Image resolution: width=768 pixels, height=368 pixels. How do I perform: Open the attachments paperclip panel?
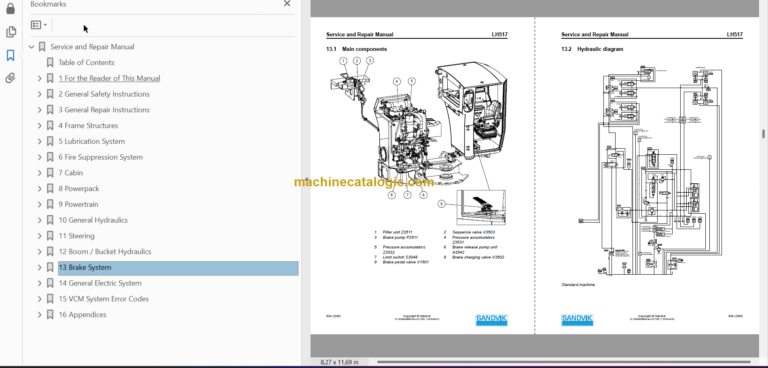pyautogui.click(x=10, y=78)
